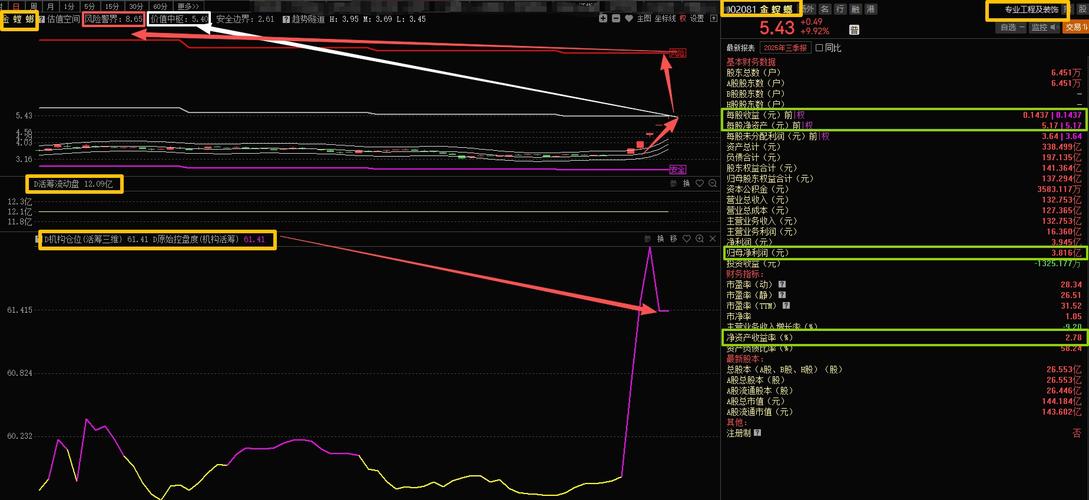The height and width of the screenshot is (500, 1089).
Task: Switch to monthly 月 period tab
Action: coord(50,6)
